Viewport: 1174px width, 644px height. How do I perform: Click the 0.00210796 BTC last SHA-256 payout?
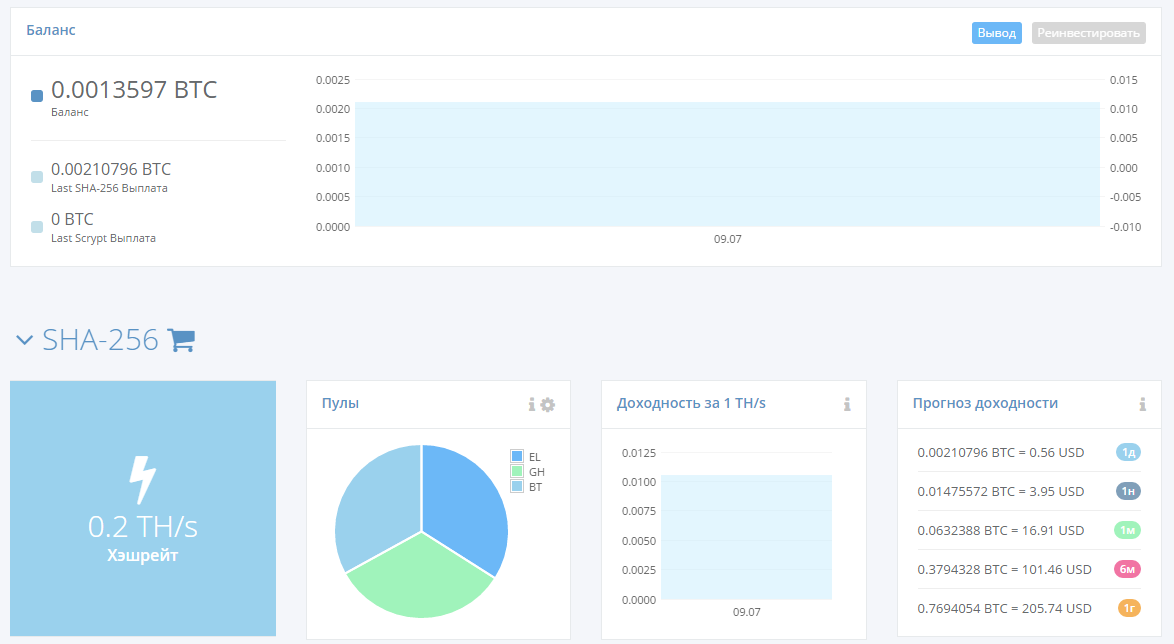(111, 169)
